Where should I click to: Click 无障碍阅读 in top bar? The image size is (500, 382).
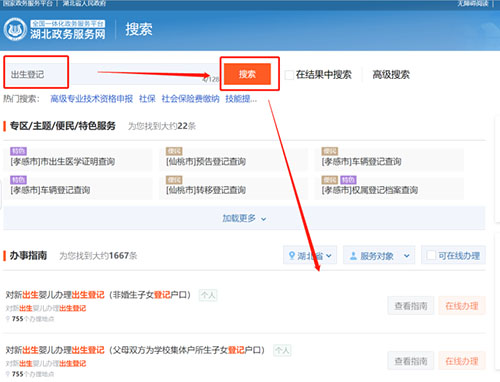tap(472, 3)
